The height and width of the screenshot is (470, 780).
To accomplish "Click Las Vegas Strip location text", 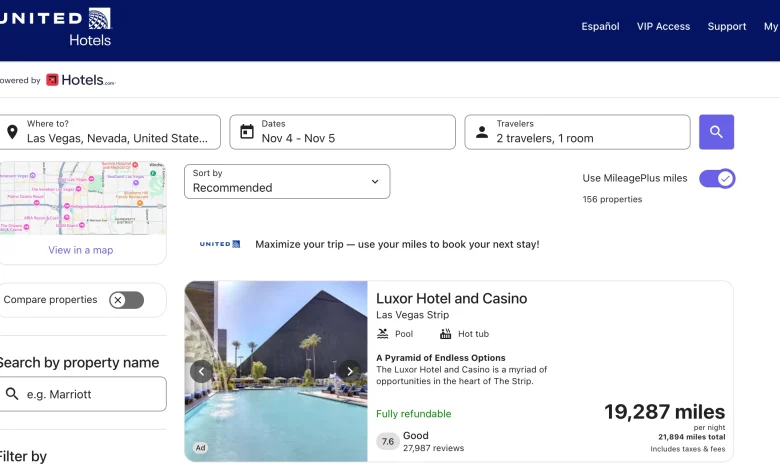I will tap(412, 315).
